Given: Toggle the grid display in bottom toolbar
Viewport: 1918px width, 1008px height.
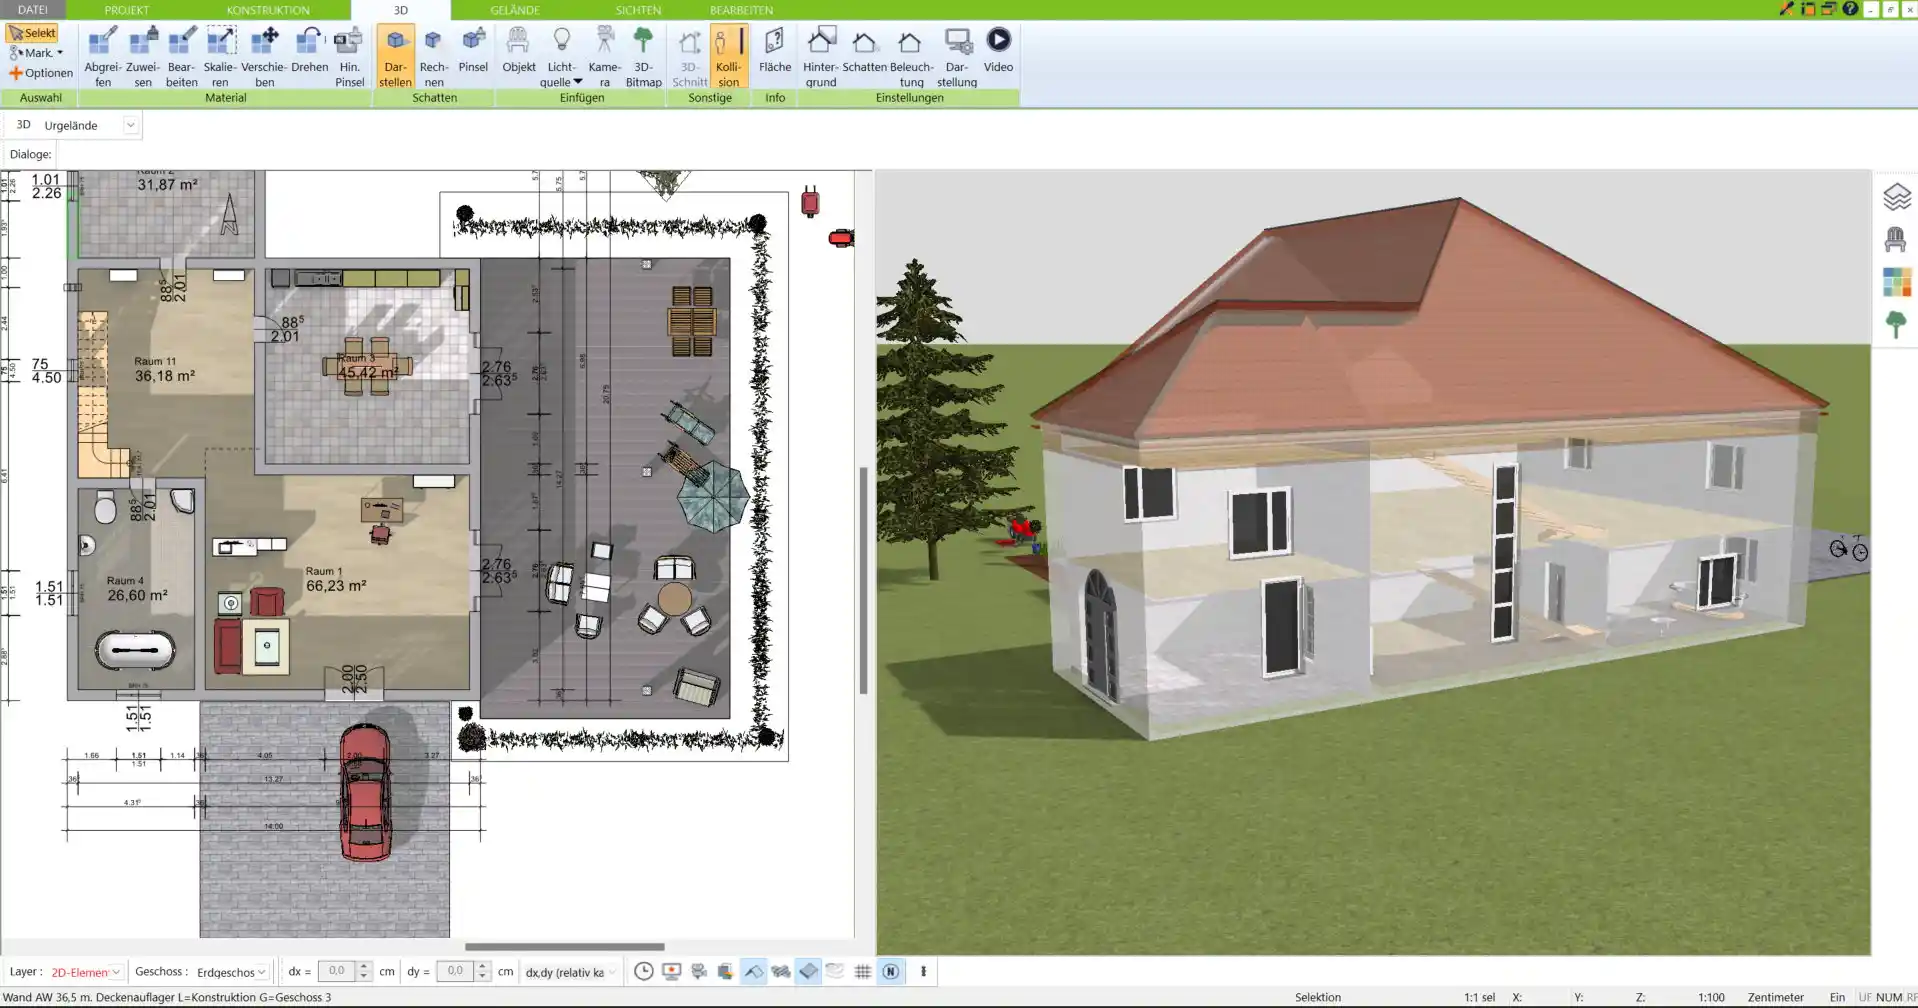Looking at the screenshot, I should pyautogui.click(x=863, y=971).
